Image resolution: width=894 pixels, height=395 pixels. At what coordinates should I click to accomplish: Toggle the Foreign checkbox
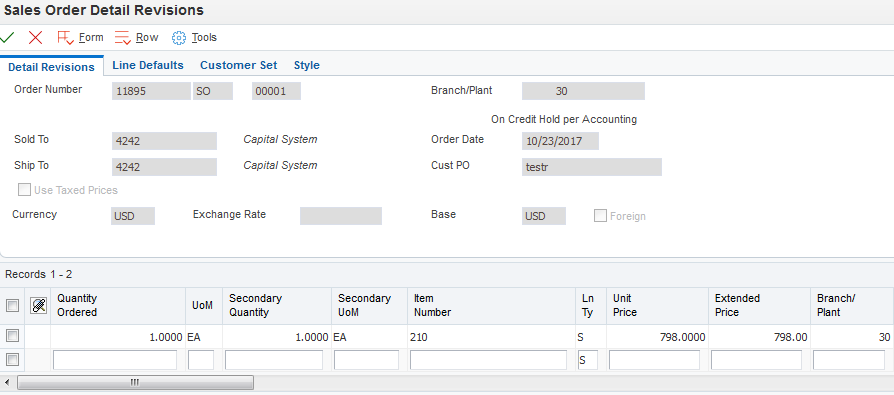(x=600, y=215)
